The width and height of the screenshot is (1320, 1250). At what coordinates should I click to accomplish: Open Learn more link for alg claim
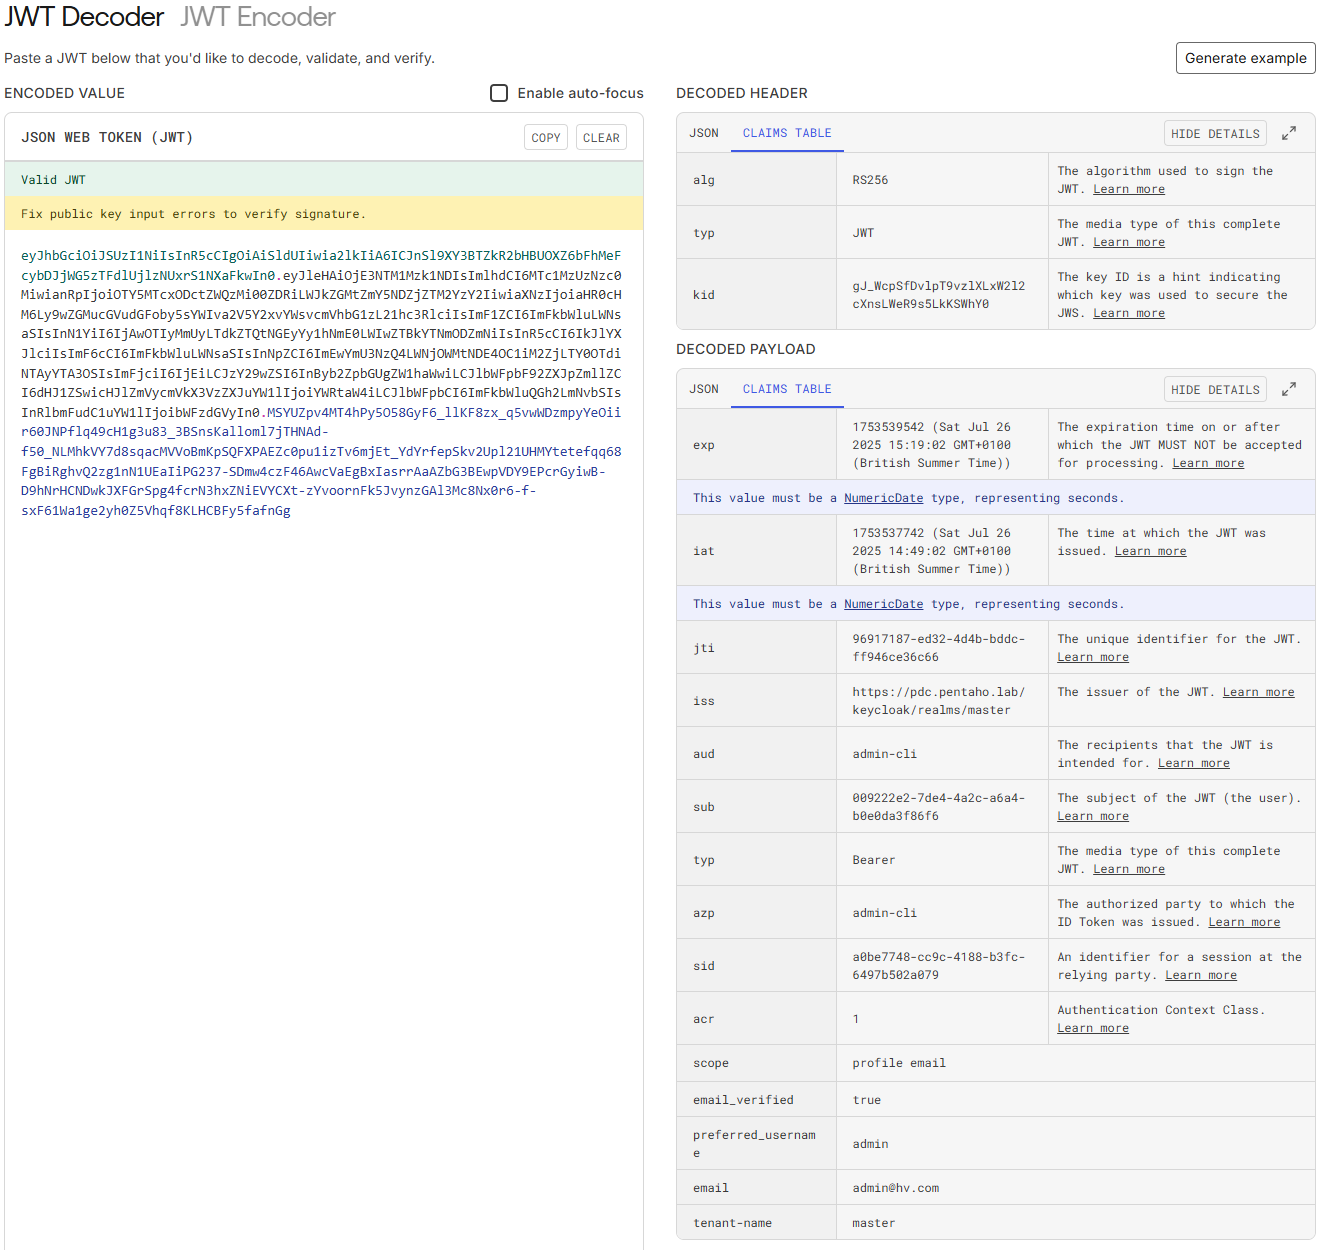(1128, 189)
